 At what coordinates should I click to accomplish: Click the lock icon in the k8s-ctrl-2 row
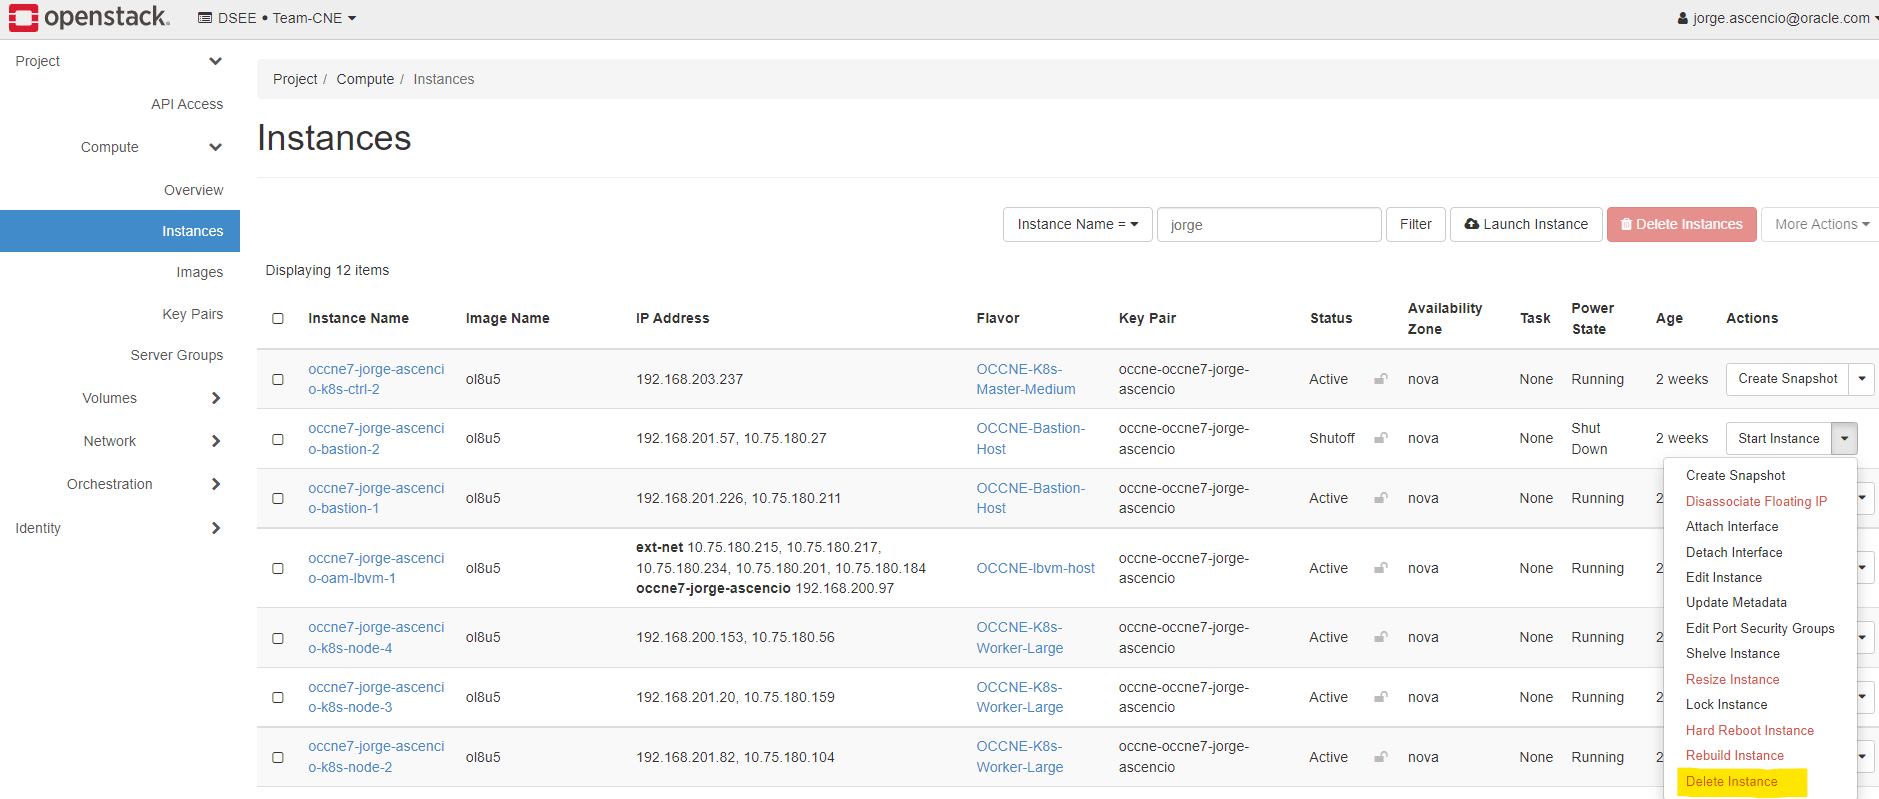pyautogui.click(x=1381, y=379)
